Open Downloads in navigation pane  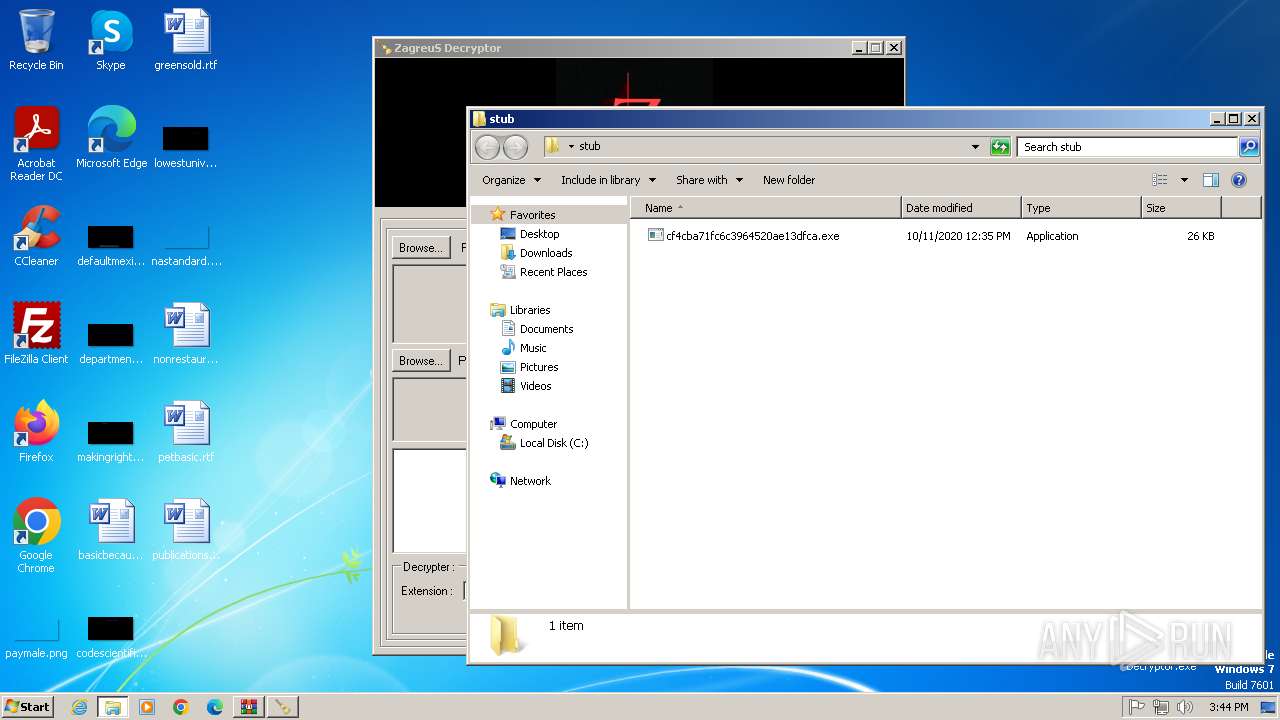coord(546,253)
